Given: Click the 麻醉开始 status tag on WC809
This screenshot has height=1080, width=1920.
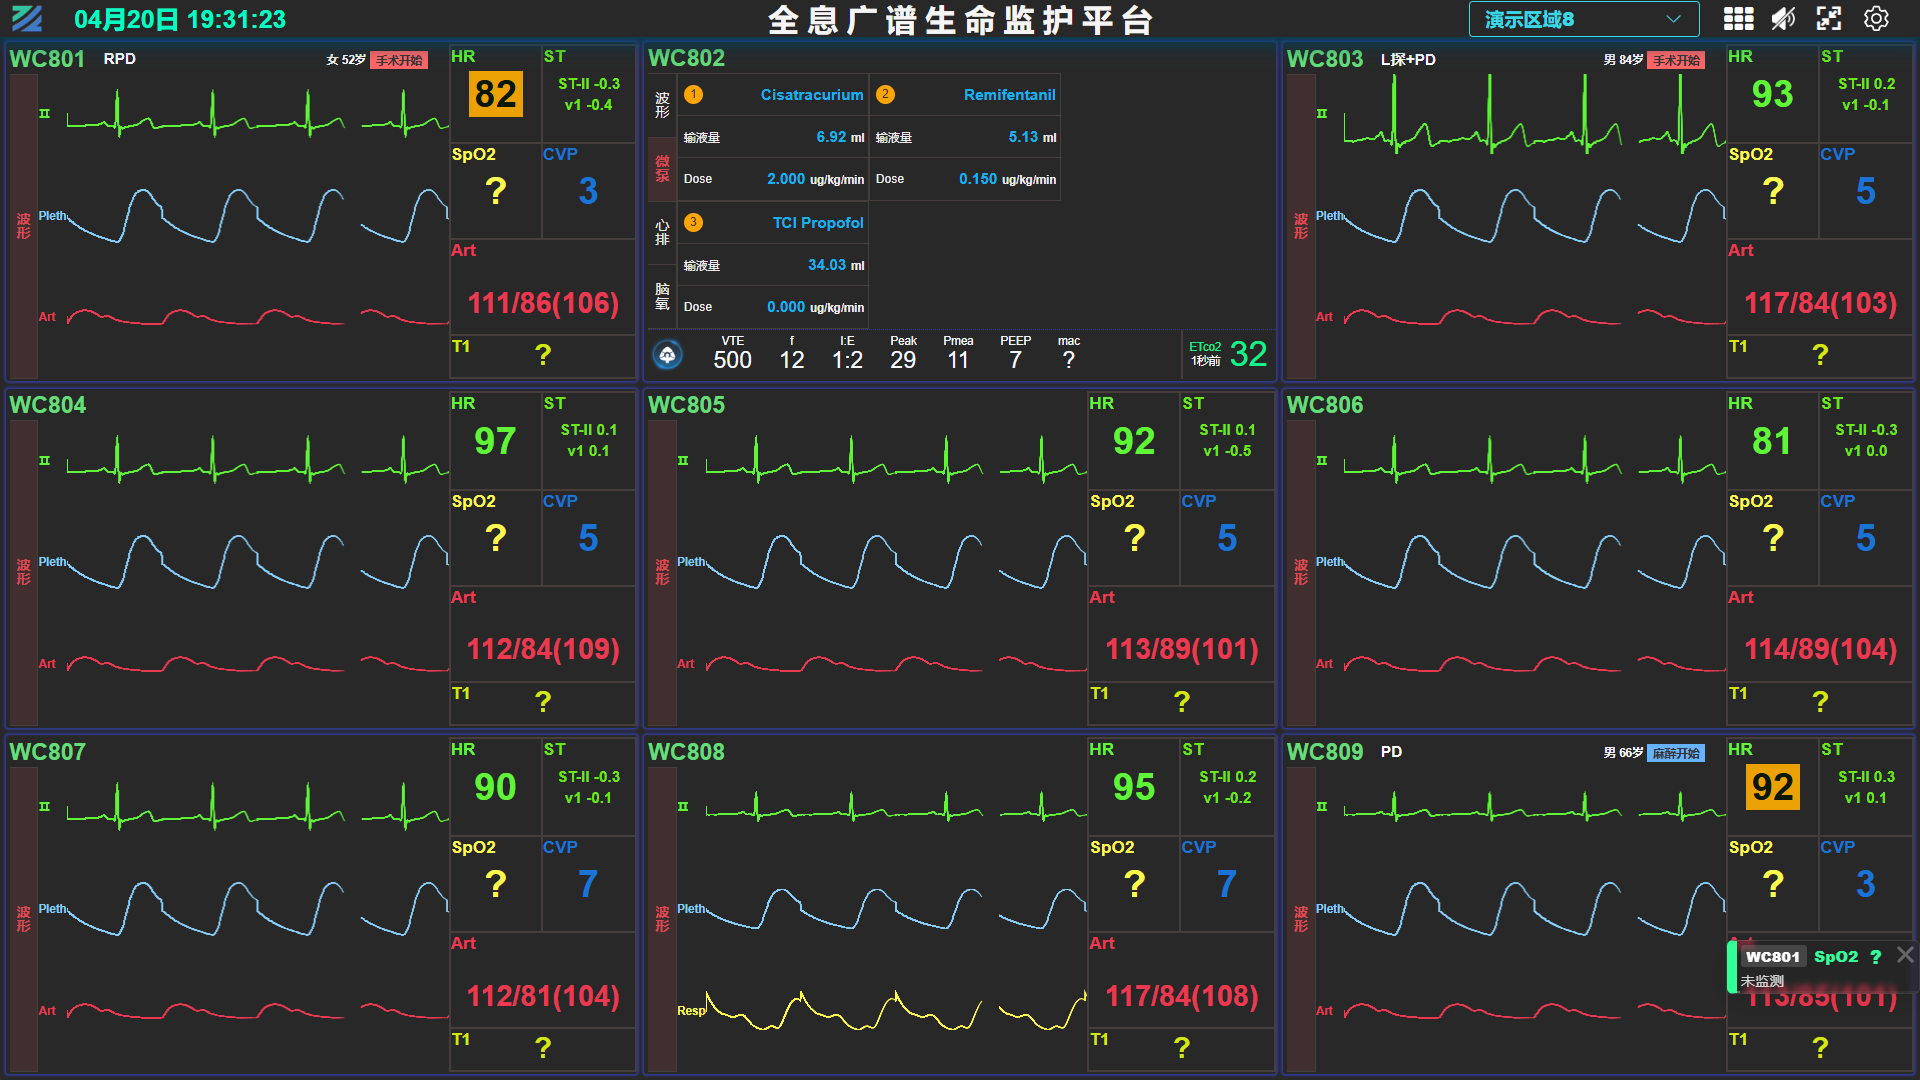Looking at the screenshot, I should point(1676,753).
